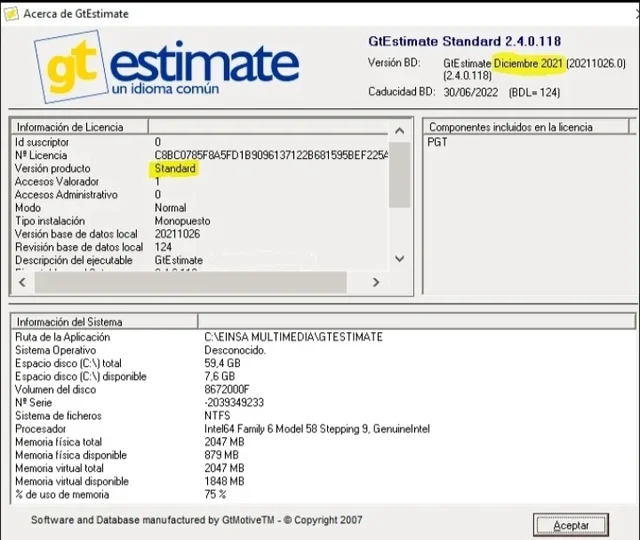Select the Procesador row label
The width and height of the screenshot is (640, 540).
click(40, 429)
